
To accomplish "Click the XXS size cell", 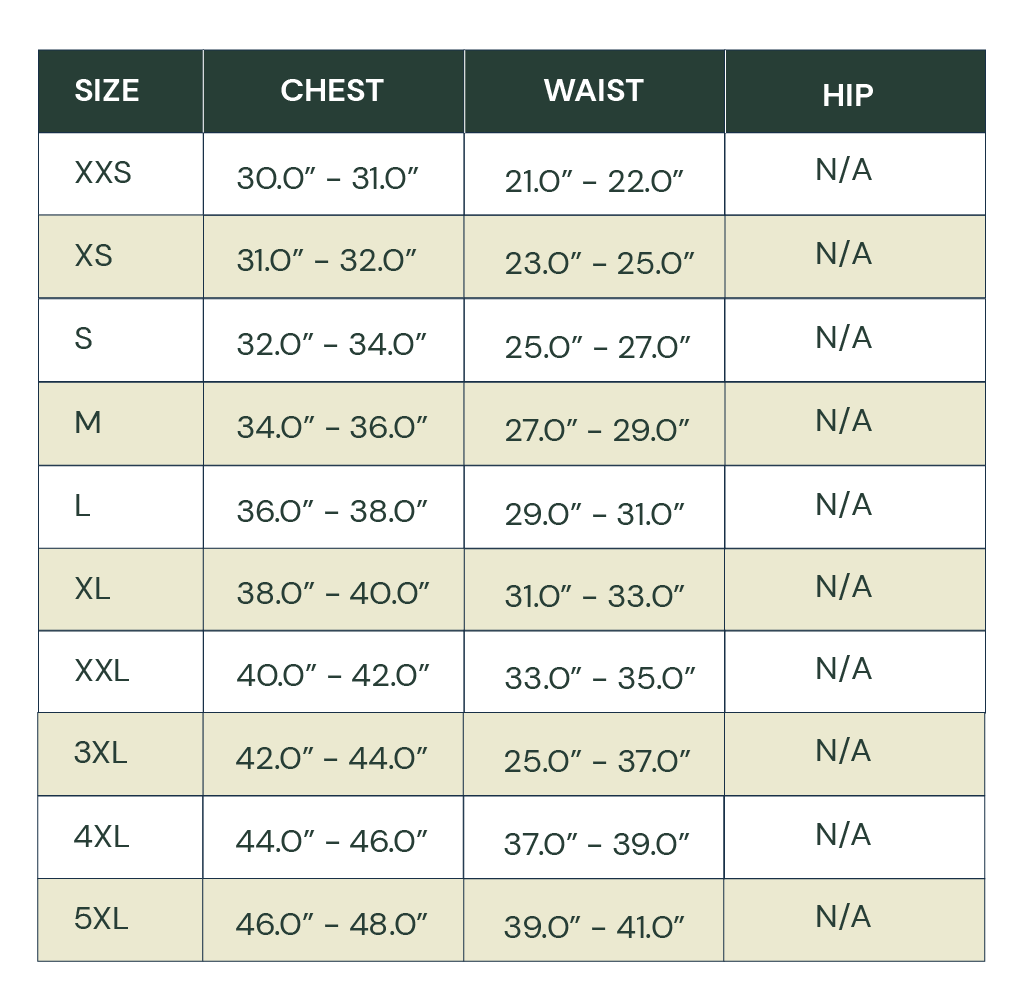I will [103, 173].
